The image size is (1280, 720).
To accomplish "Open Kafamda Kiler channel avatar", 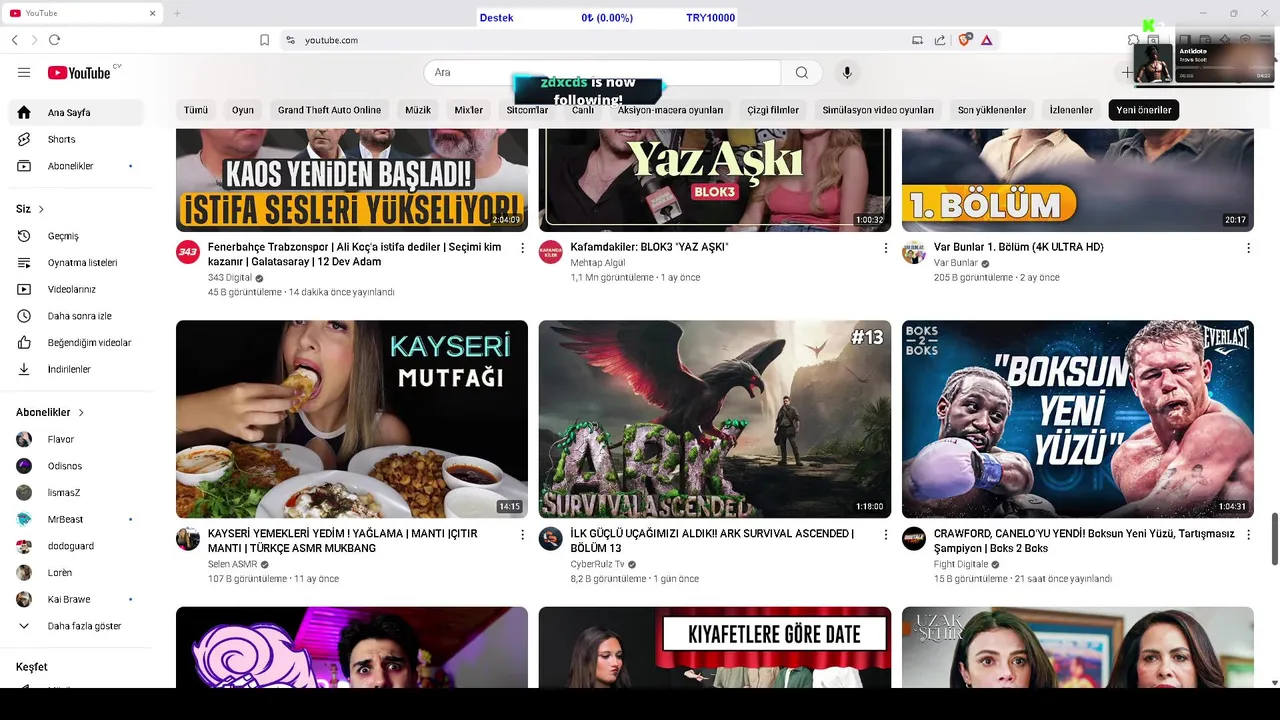I will coord(551,252).
